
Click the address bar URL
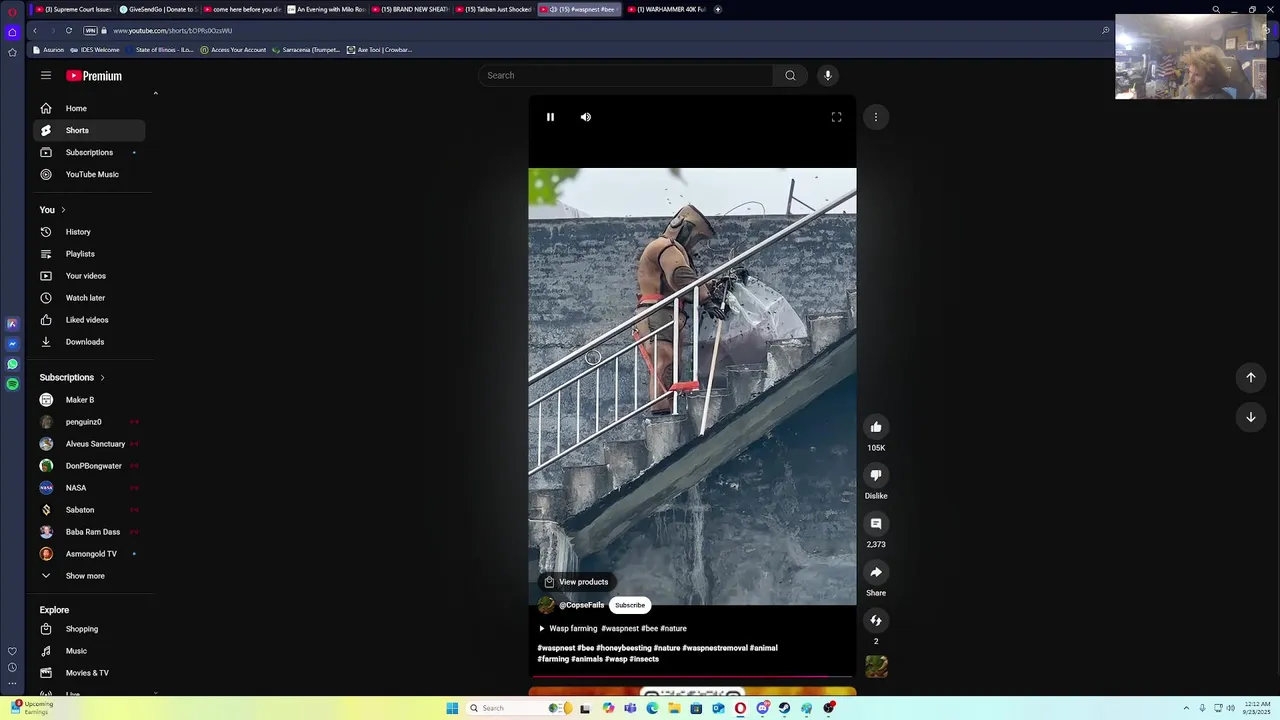(172, 30)
